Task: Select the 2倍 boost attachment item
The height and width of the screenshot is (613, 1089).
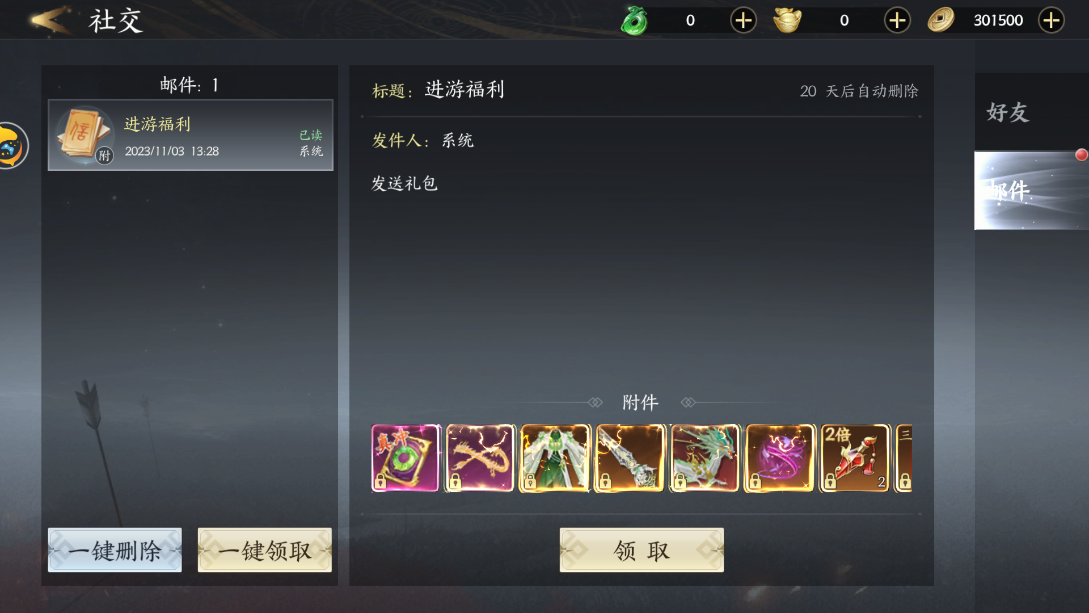Action: (855, 458)
